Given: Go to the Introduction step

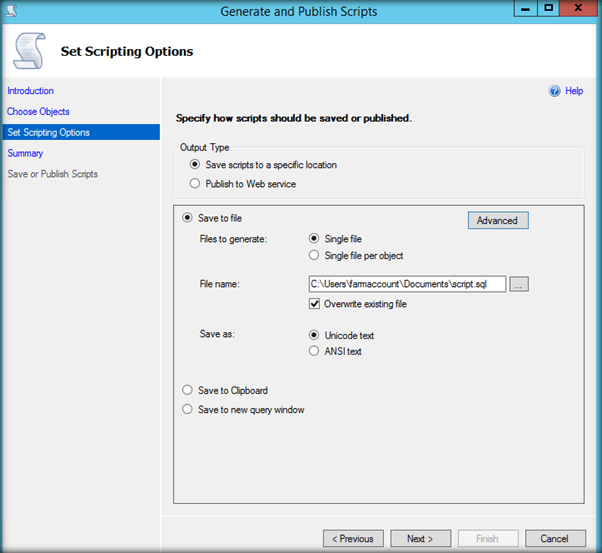Looking at the screenshot, I should coord(30,91).
